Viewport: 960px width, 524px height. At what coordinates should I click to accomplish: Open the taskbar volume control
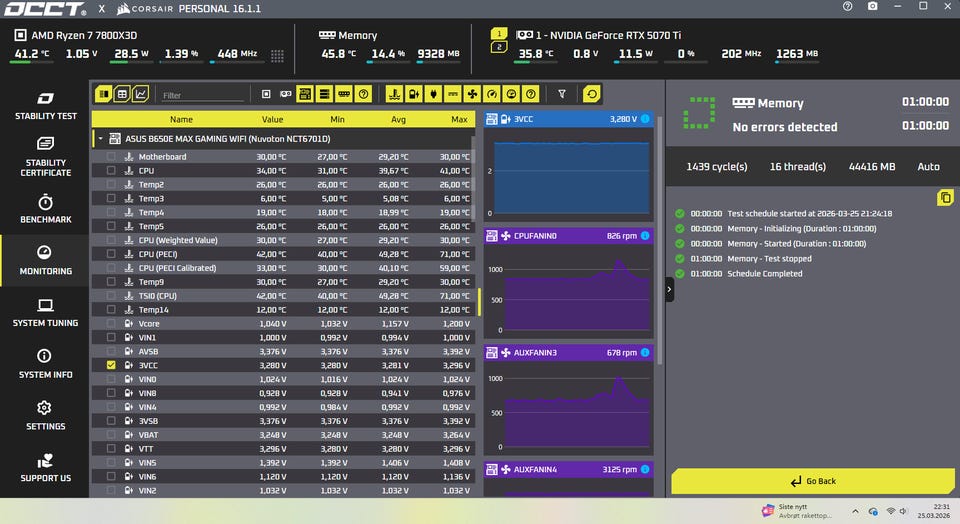click(903, 511)
